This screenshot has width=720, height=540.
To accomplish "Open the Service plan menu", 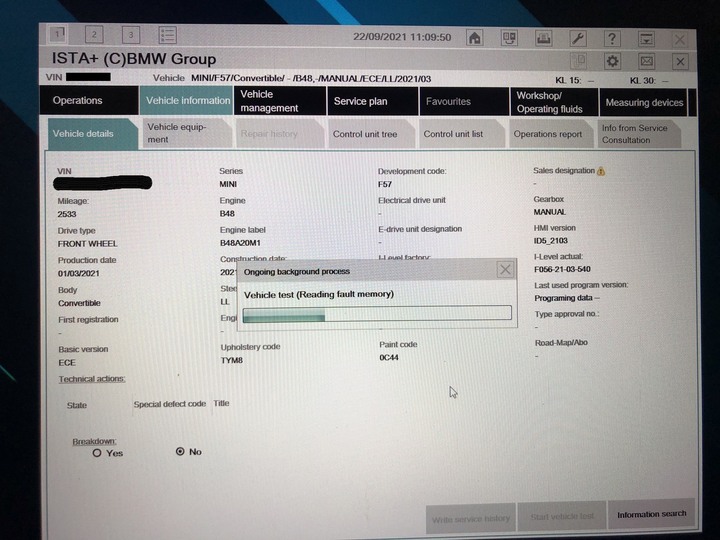I will (373, 101).
